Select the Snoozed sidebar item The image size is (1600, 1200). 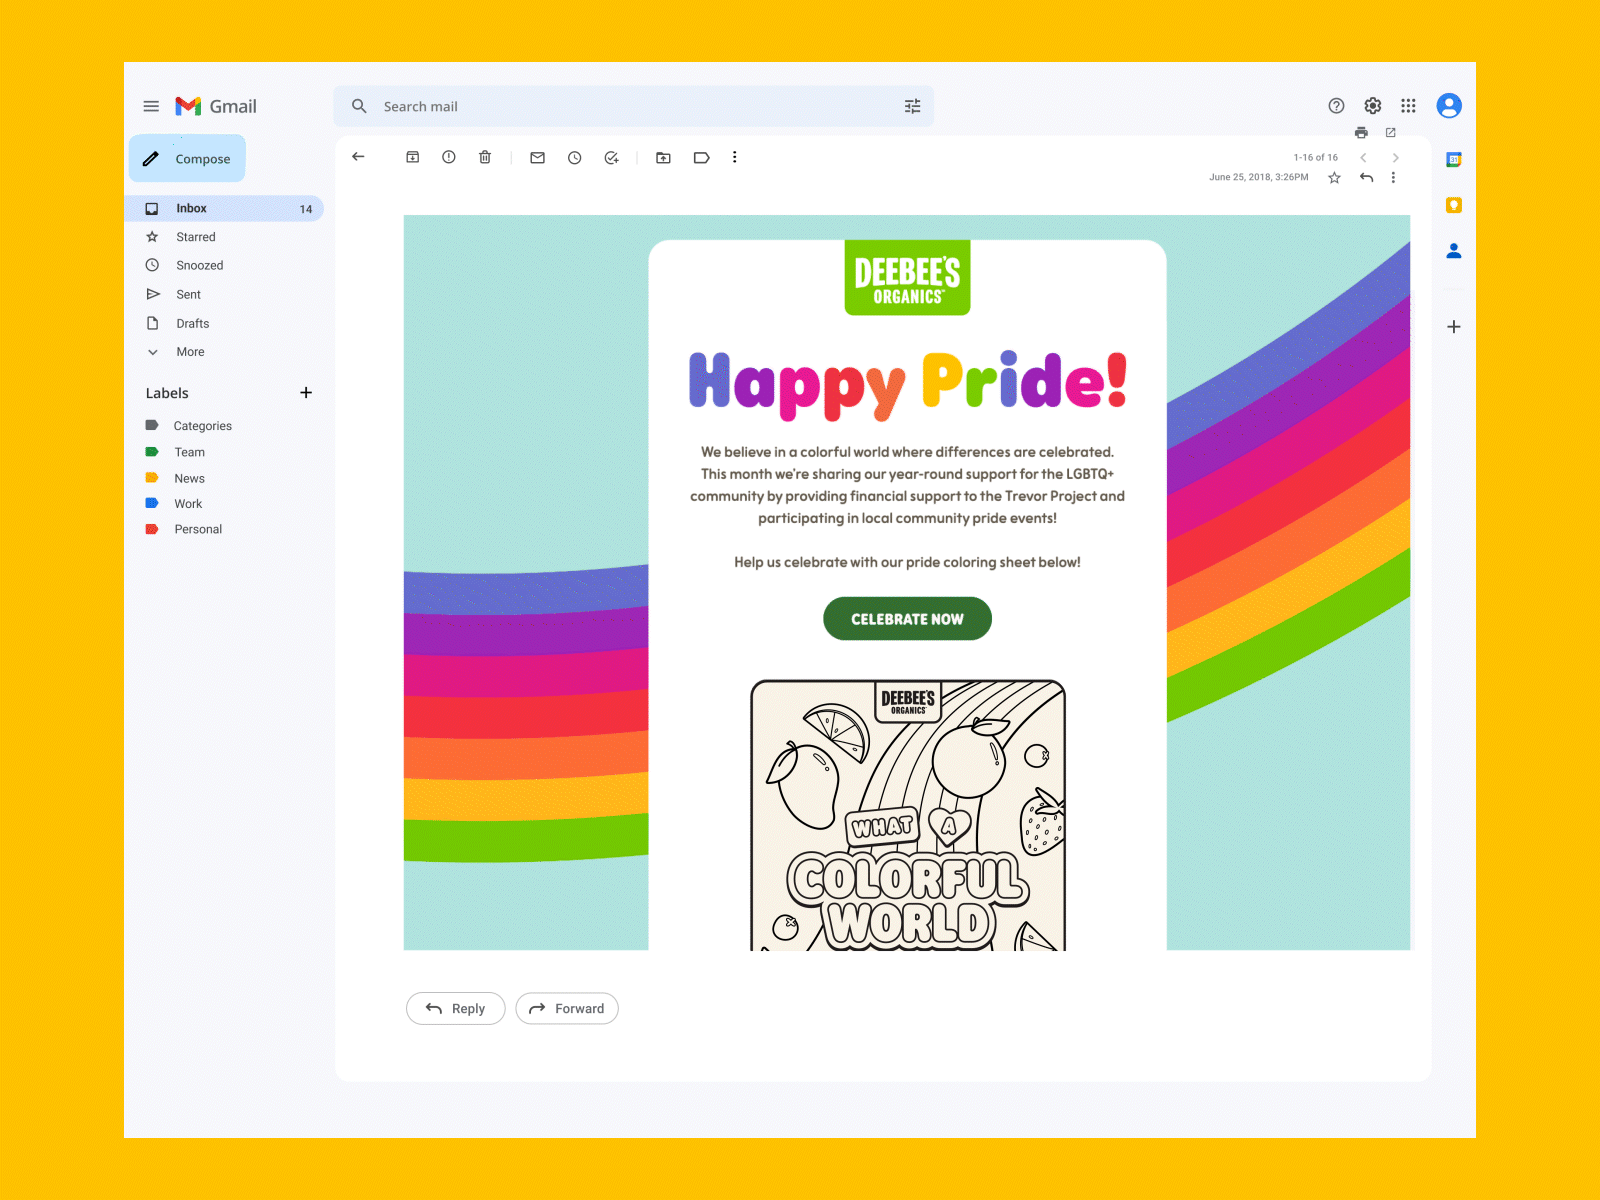pyautogui.click(x=199, y=265)
